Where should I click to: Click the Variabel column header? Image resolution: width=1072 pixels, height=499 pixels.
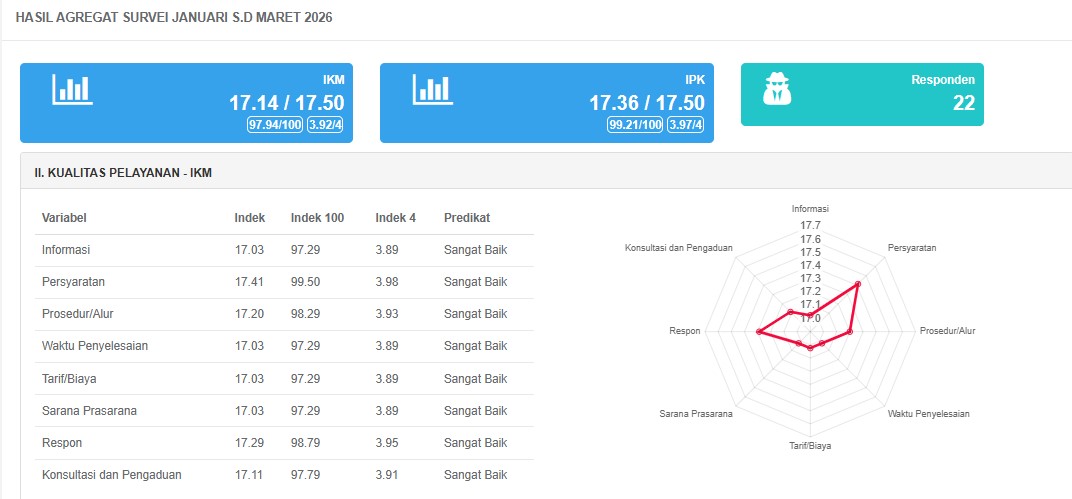[64, 218]
